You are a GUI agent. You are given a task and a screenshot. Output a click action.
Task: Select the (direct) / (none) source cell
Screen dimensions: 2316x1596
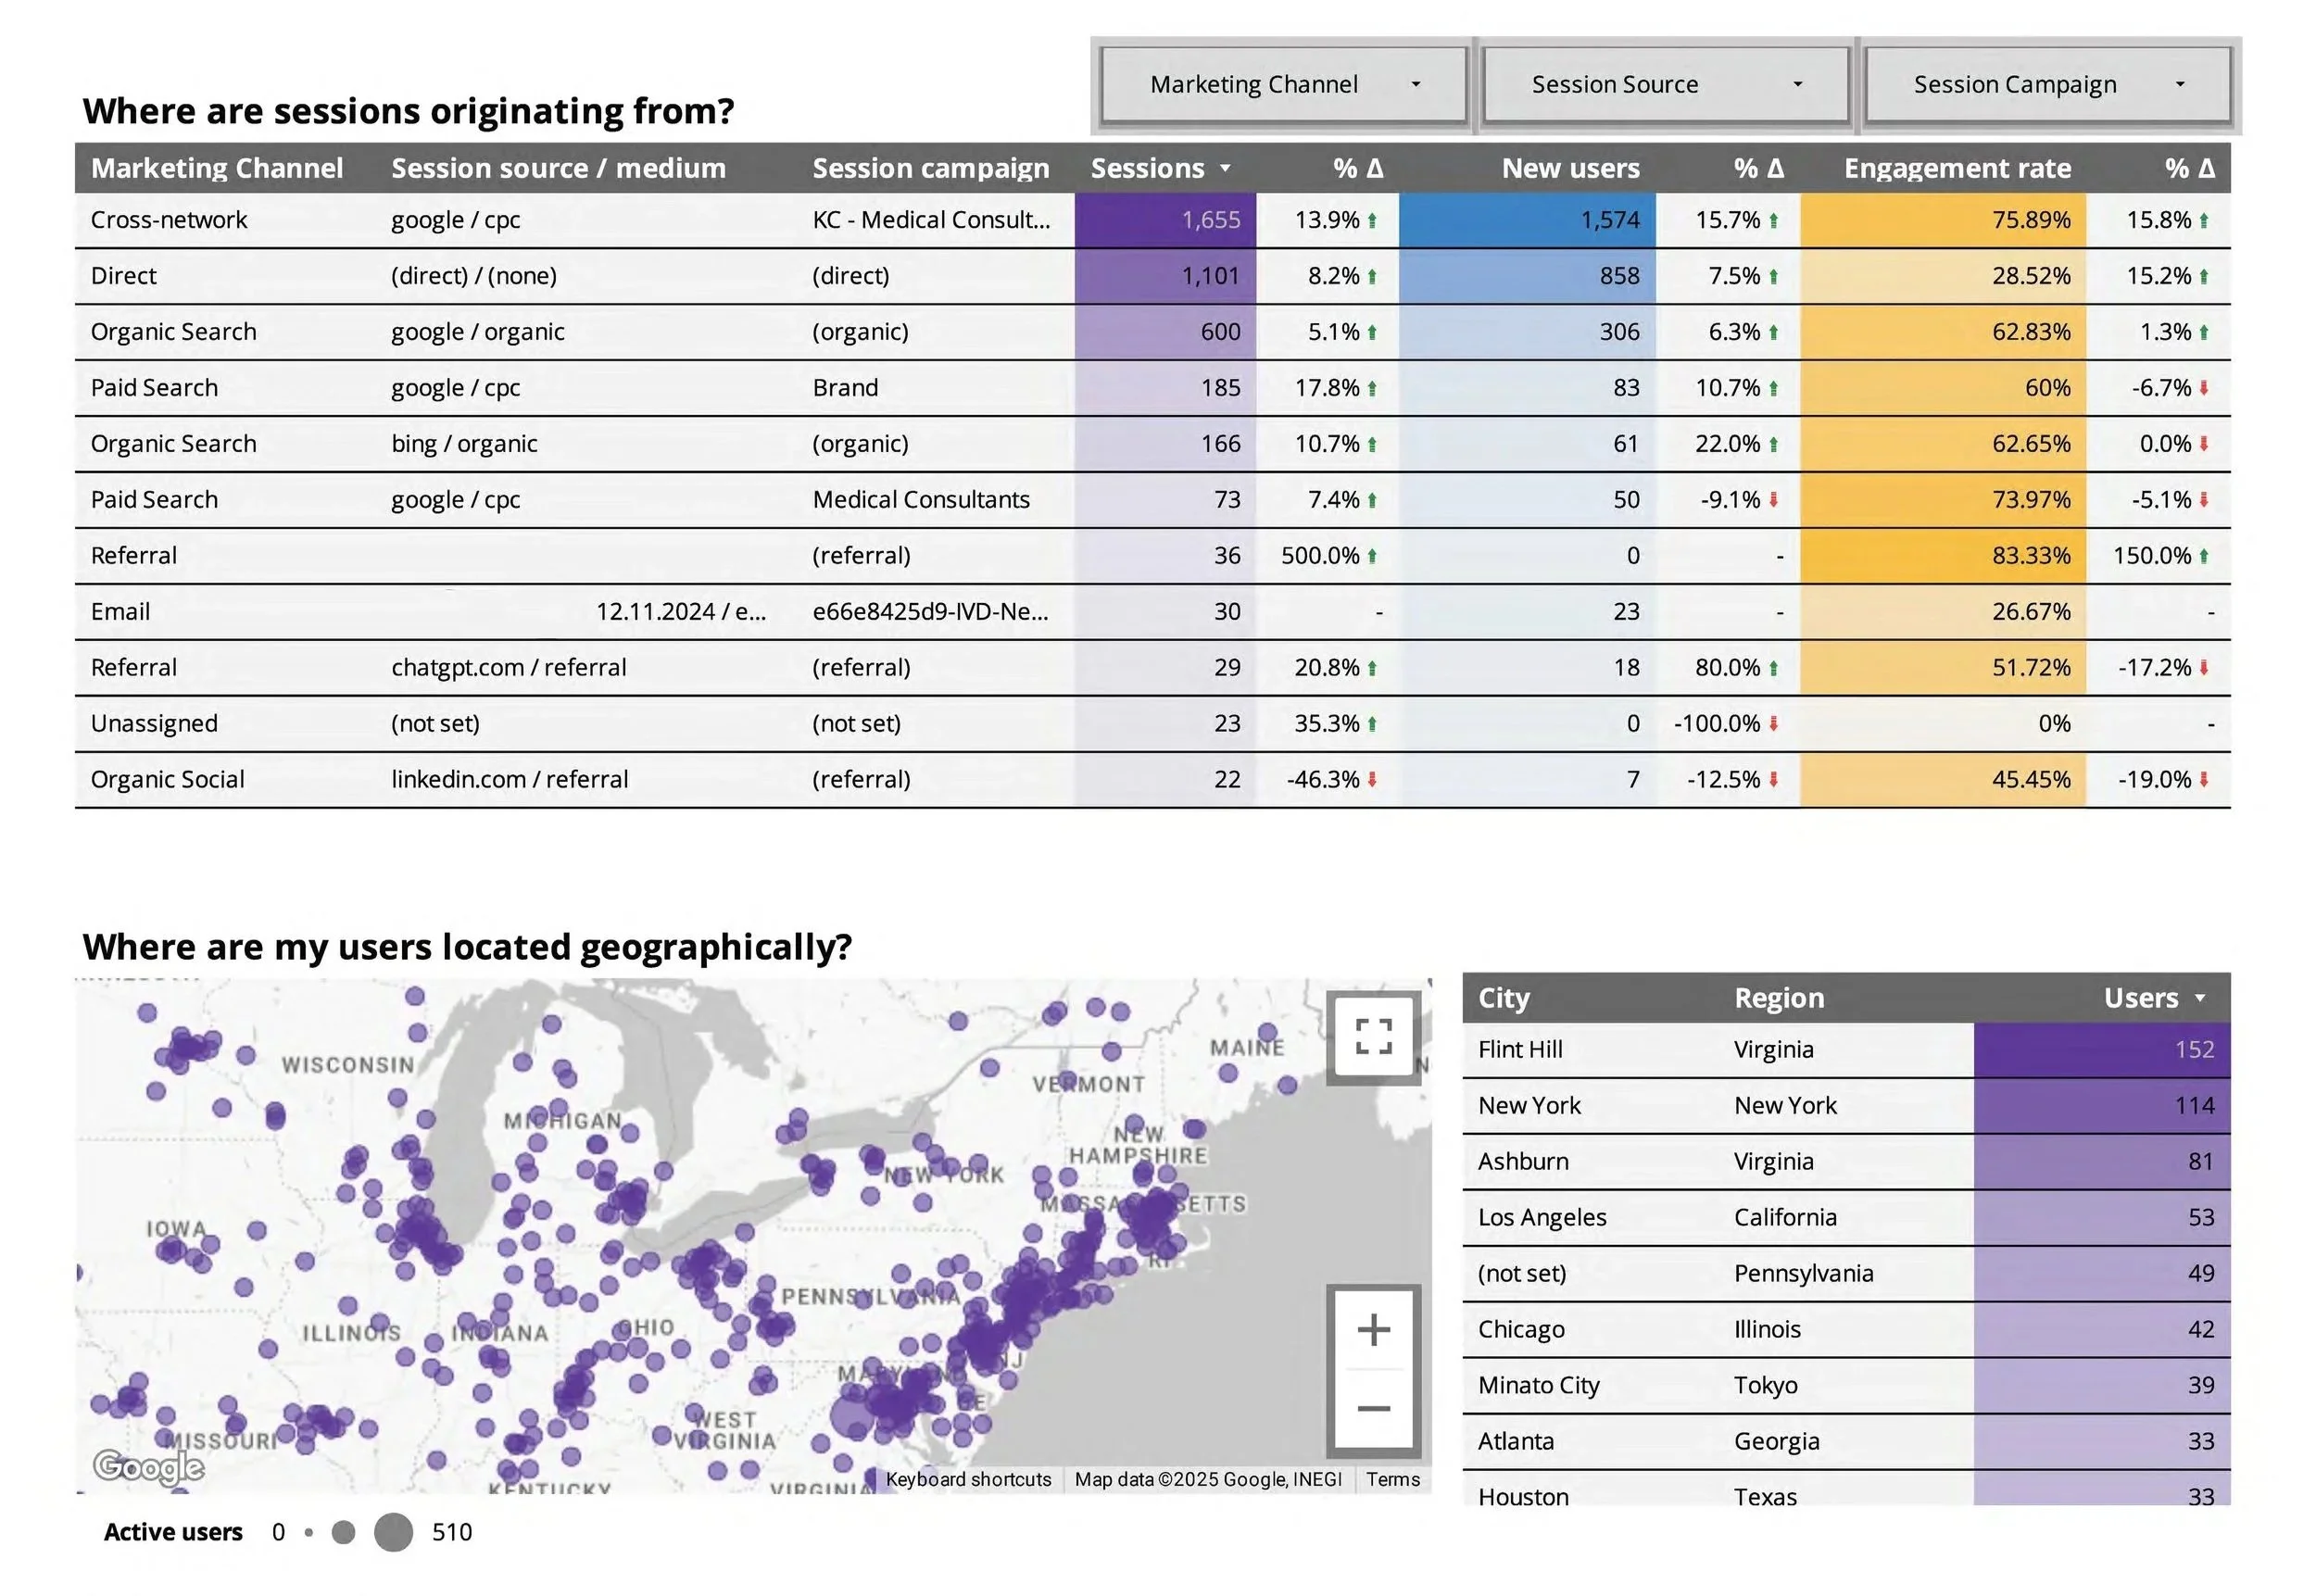(x=473, y=276)
